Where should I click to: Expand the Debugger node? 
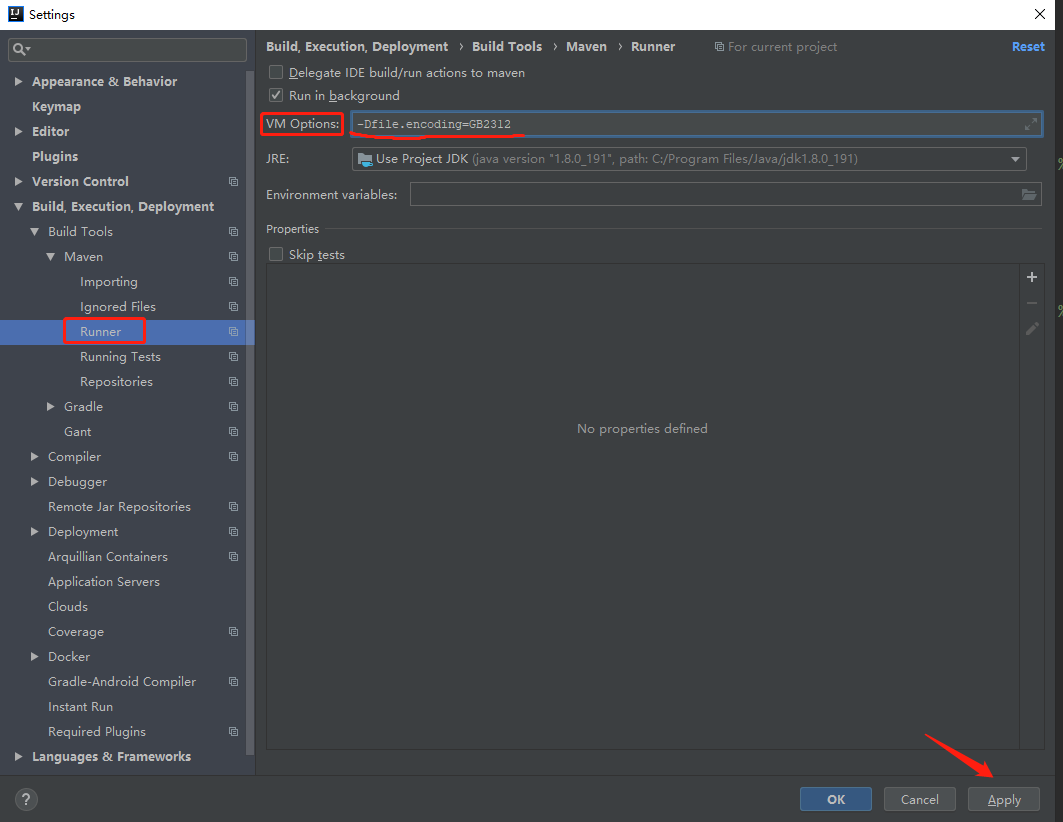coord(35,482)
